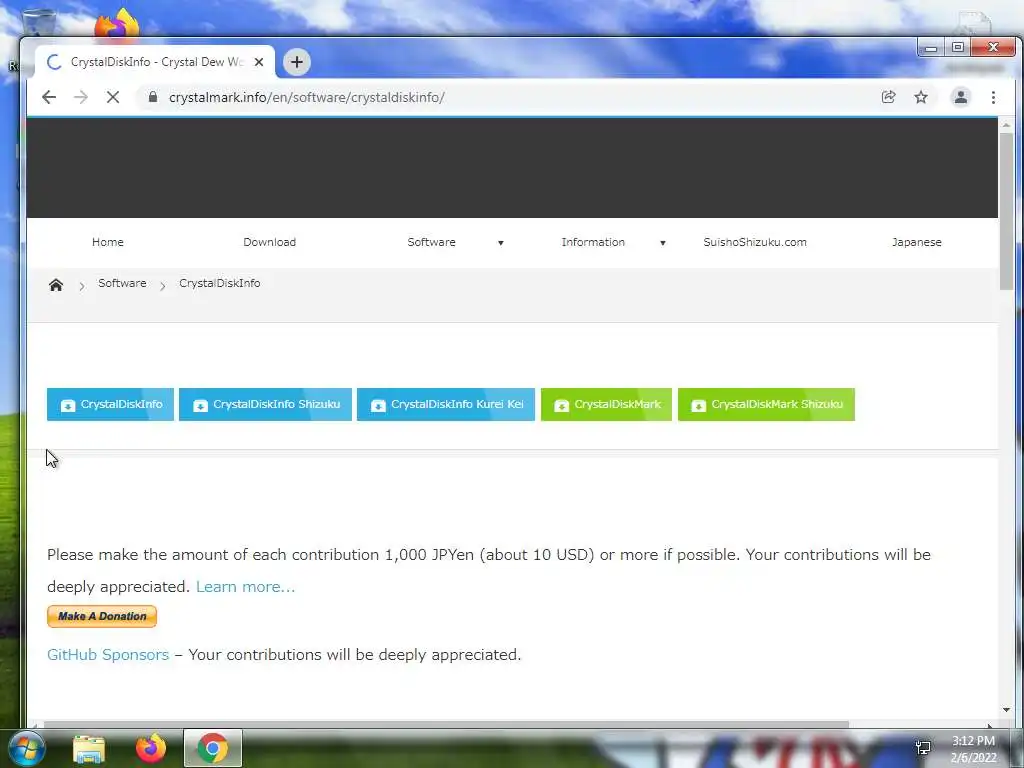Download CrystalDiskInfo Kurei Kei edition

click(446, 404)
